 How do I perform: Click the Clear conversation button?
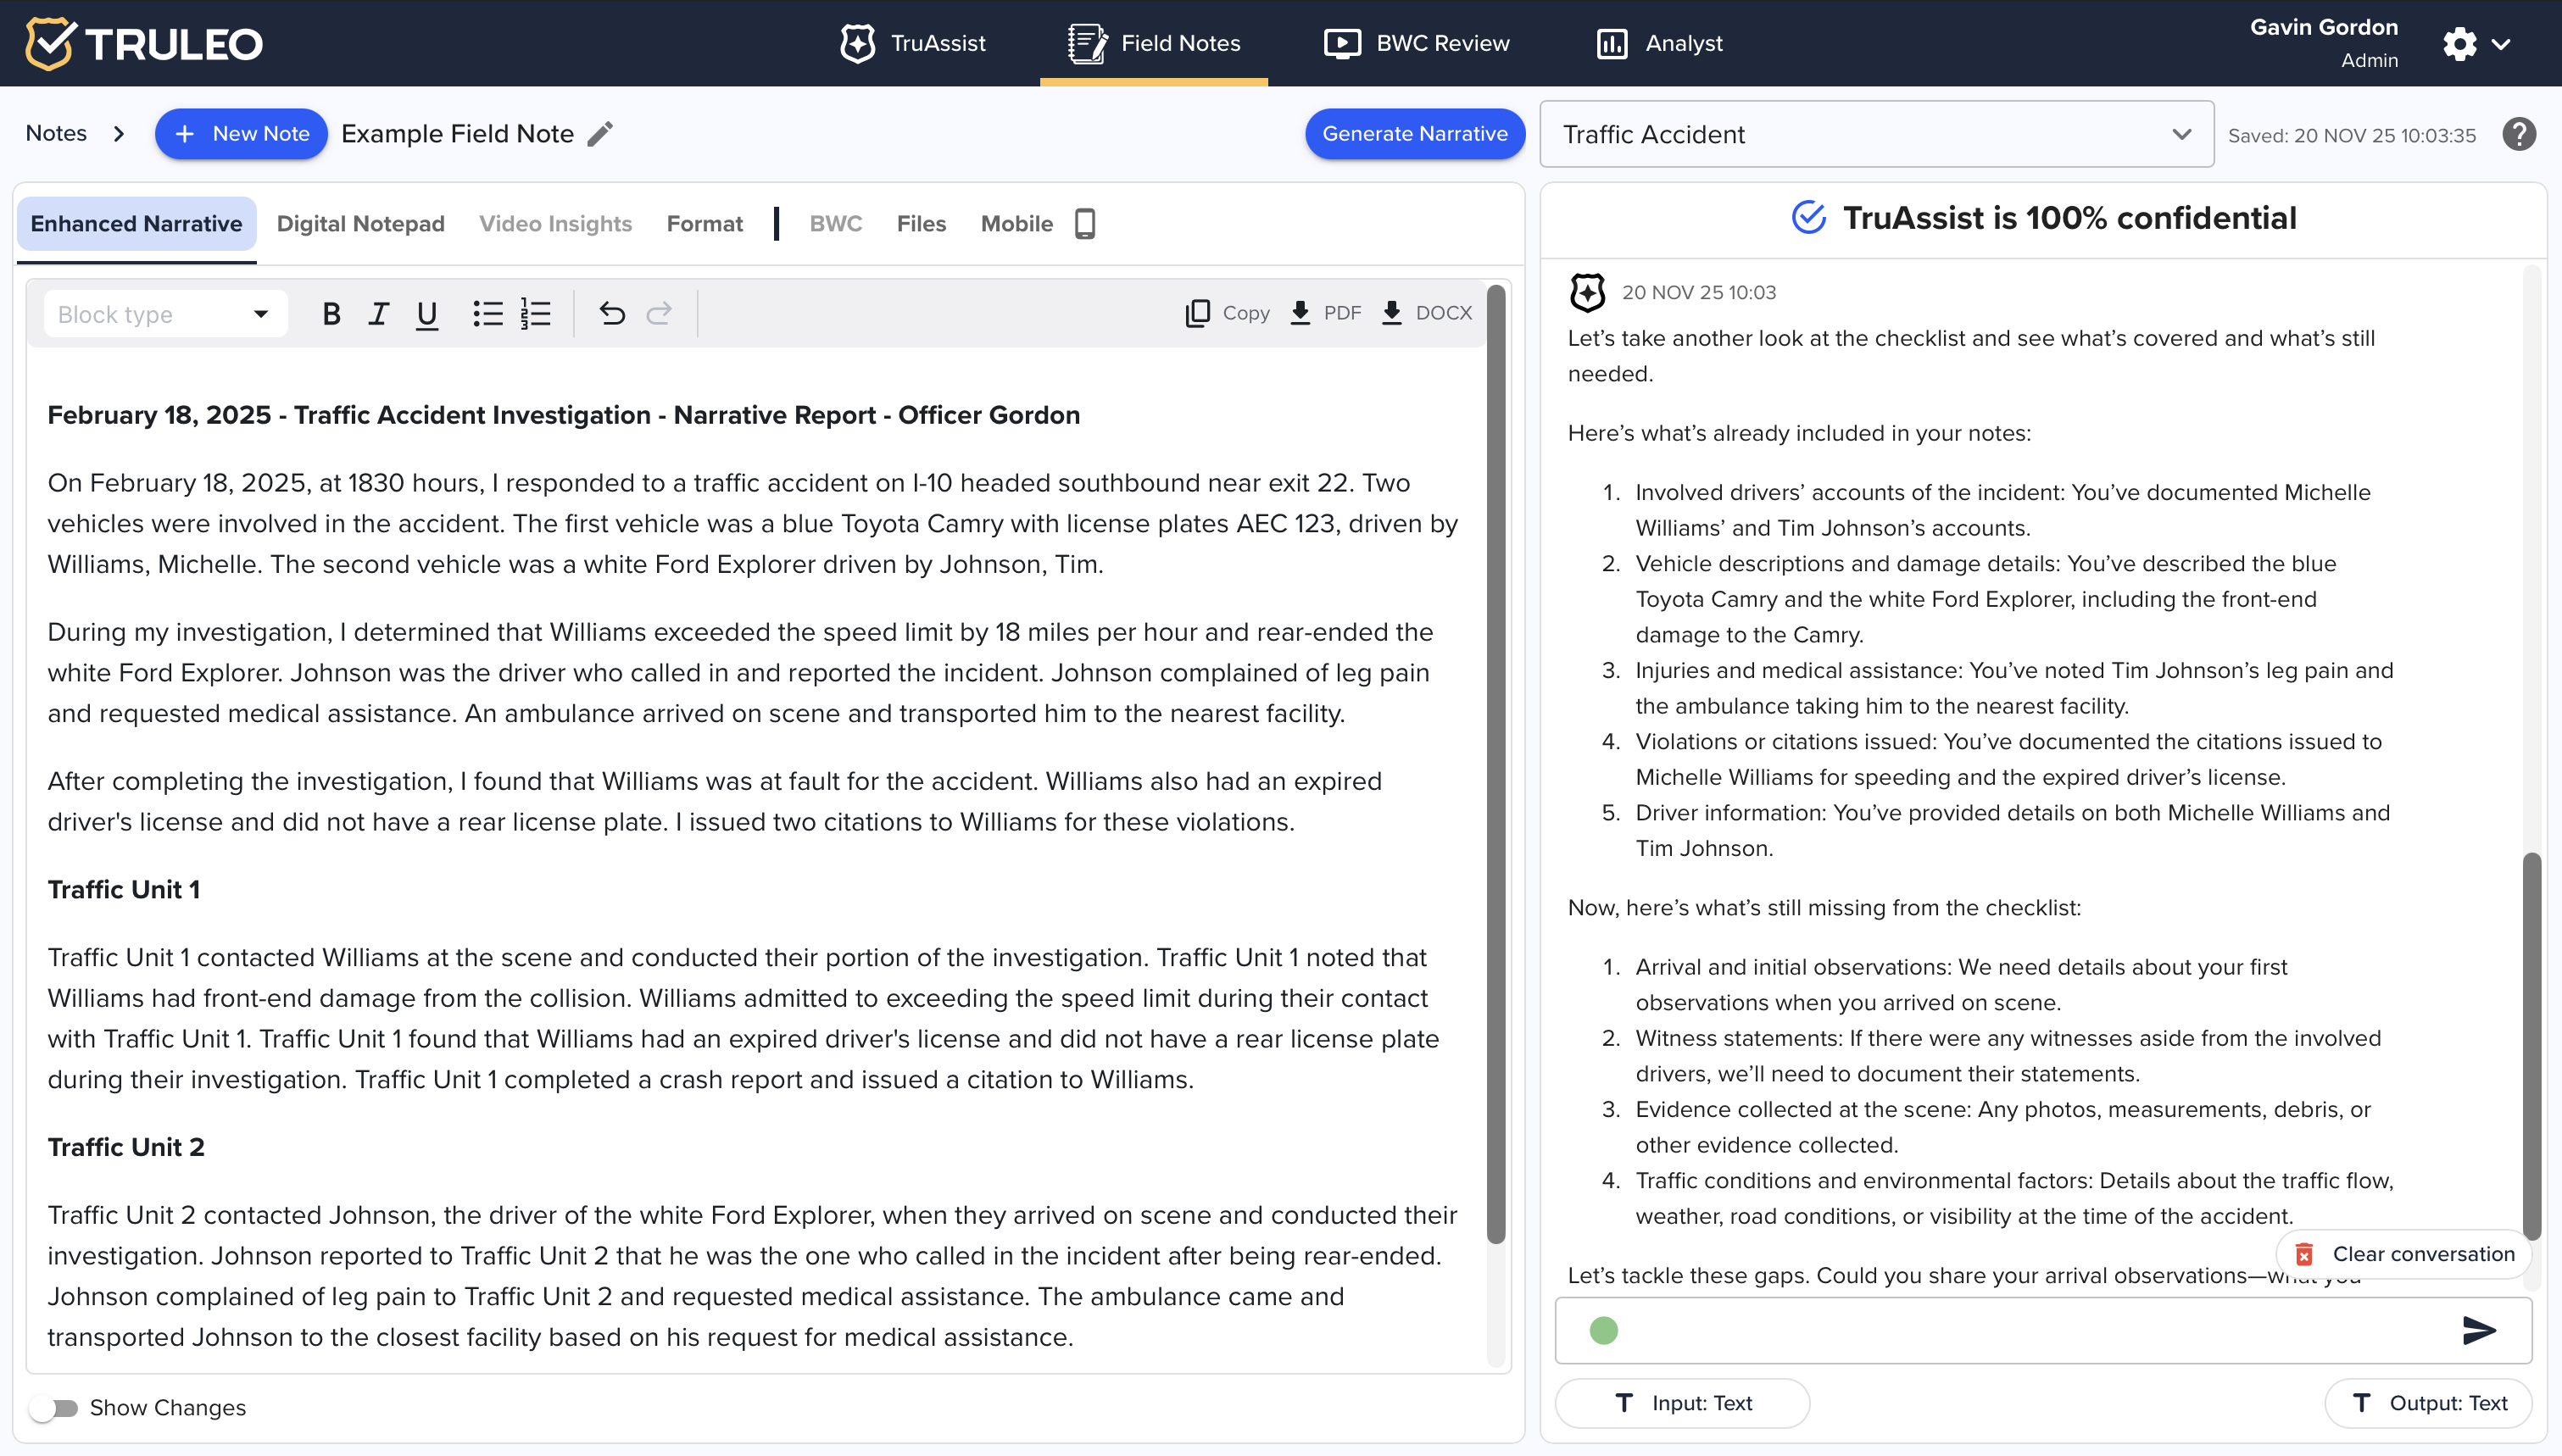pos(2407,1254)
